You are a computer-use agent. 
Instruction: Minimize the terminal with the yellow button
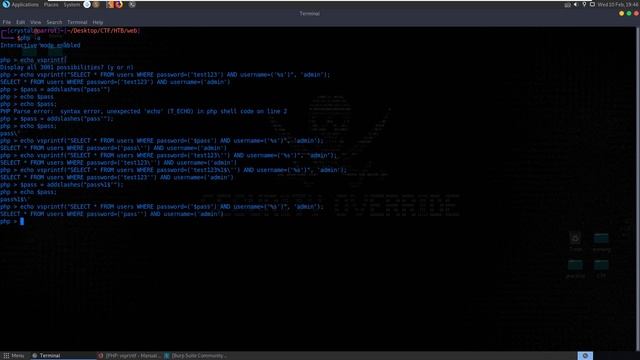[621, 13]
